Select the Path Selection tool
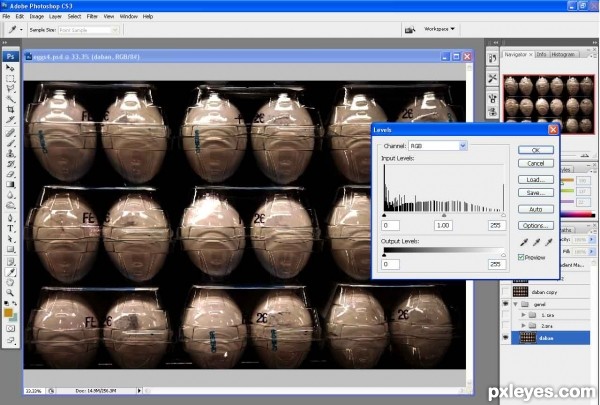600x405 pixels. 10,239
